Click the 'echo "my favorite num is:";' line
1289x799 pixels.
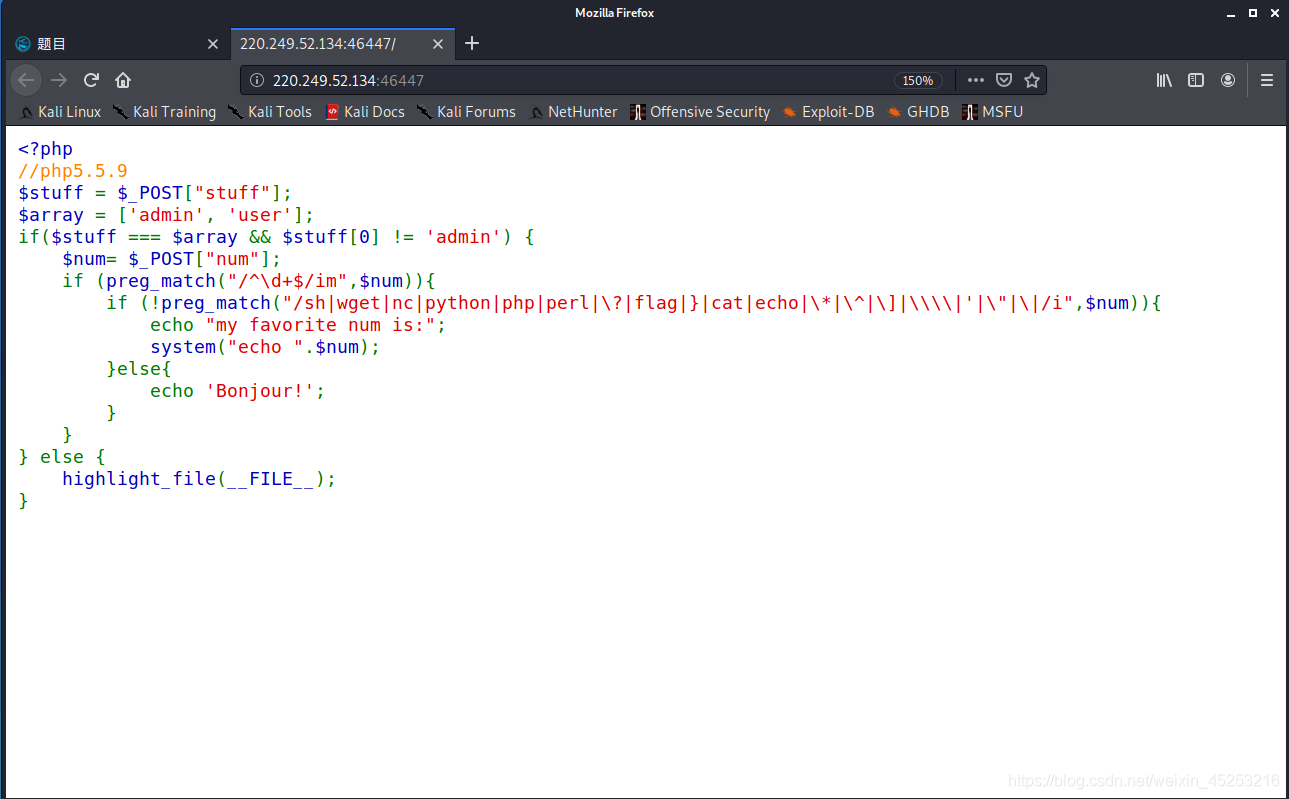click(298, 325)
